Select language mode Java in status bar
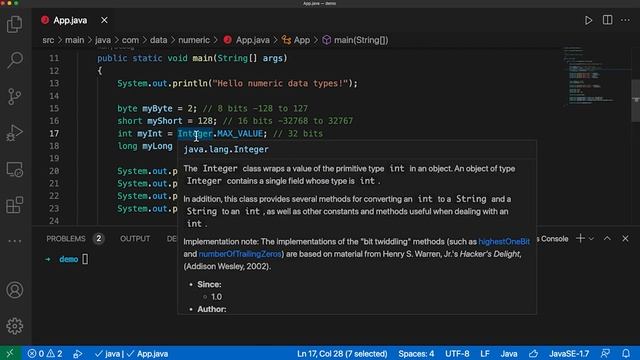This screenshot has width=640, height=360. click(509, 353)
